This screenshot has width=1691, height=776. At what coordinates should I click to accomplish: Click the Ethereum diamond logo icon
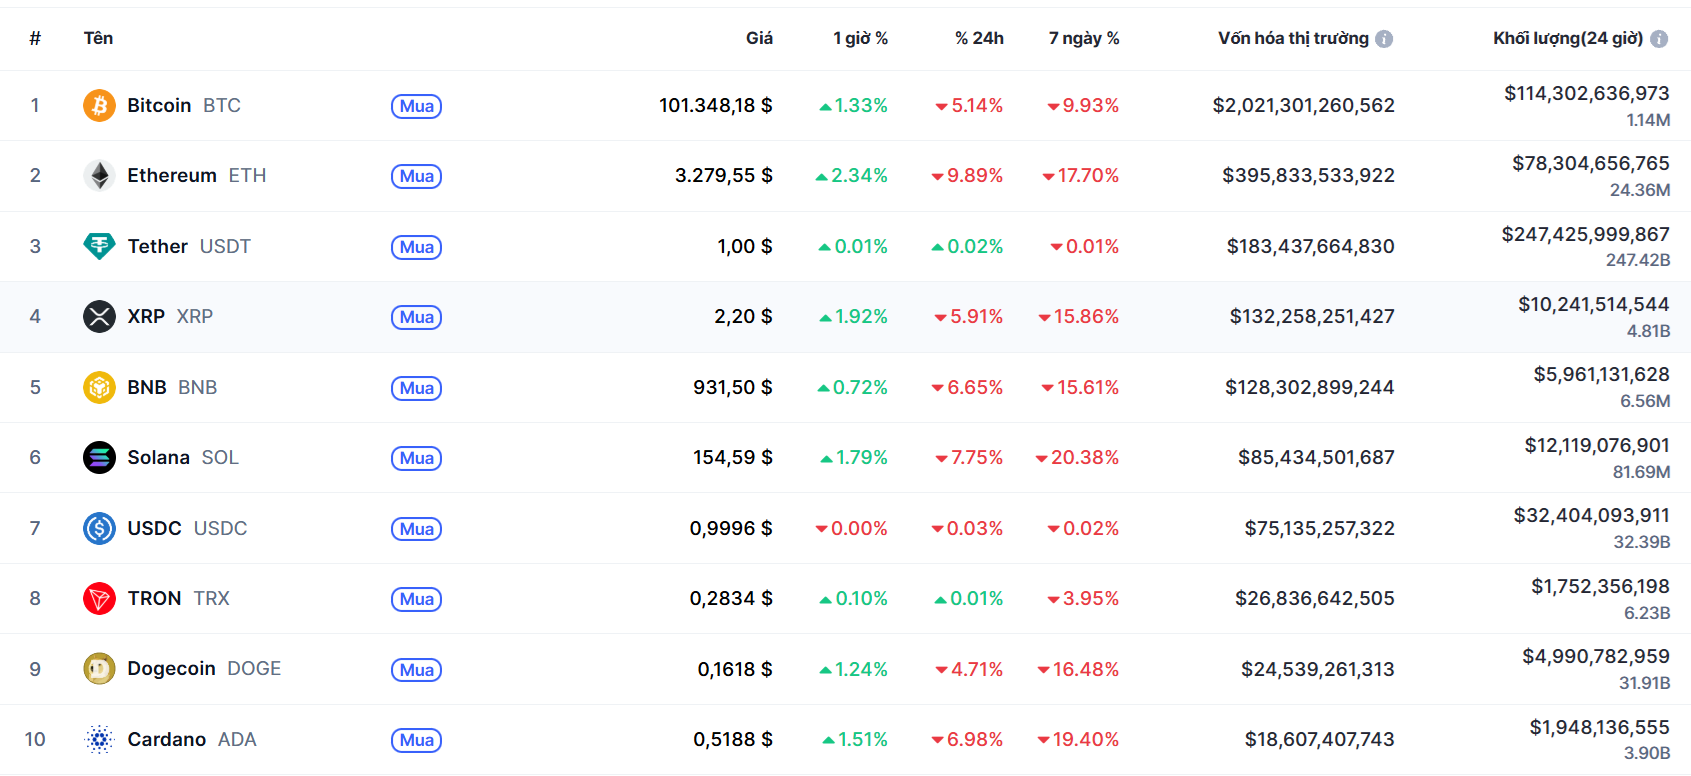(99, 176)
